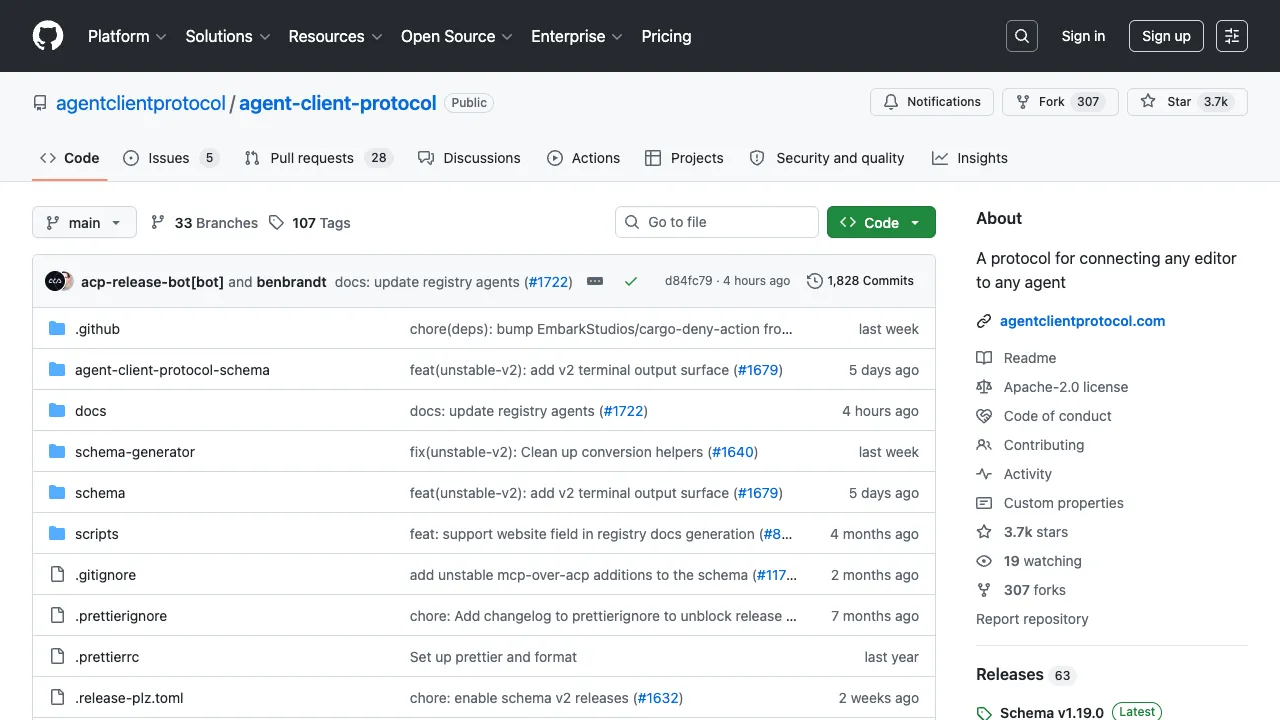This screenshot has height=720, width=1280.
Task: Click Sign in link
Action: pos(1083,36)
